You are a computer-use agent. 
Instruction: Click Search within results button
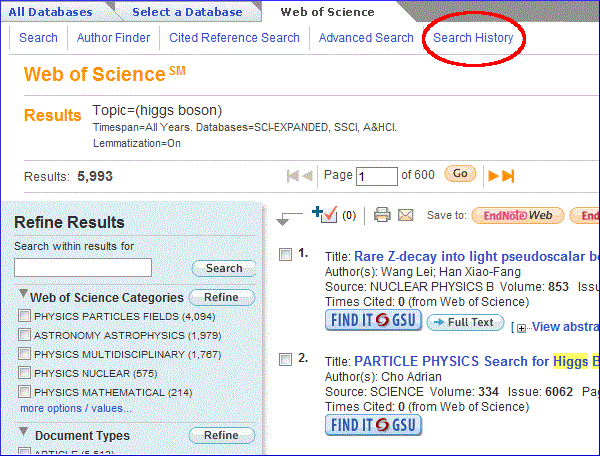click(224, 268)
